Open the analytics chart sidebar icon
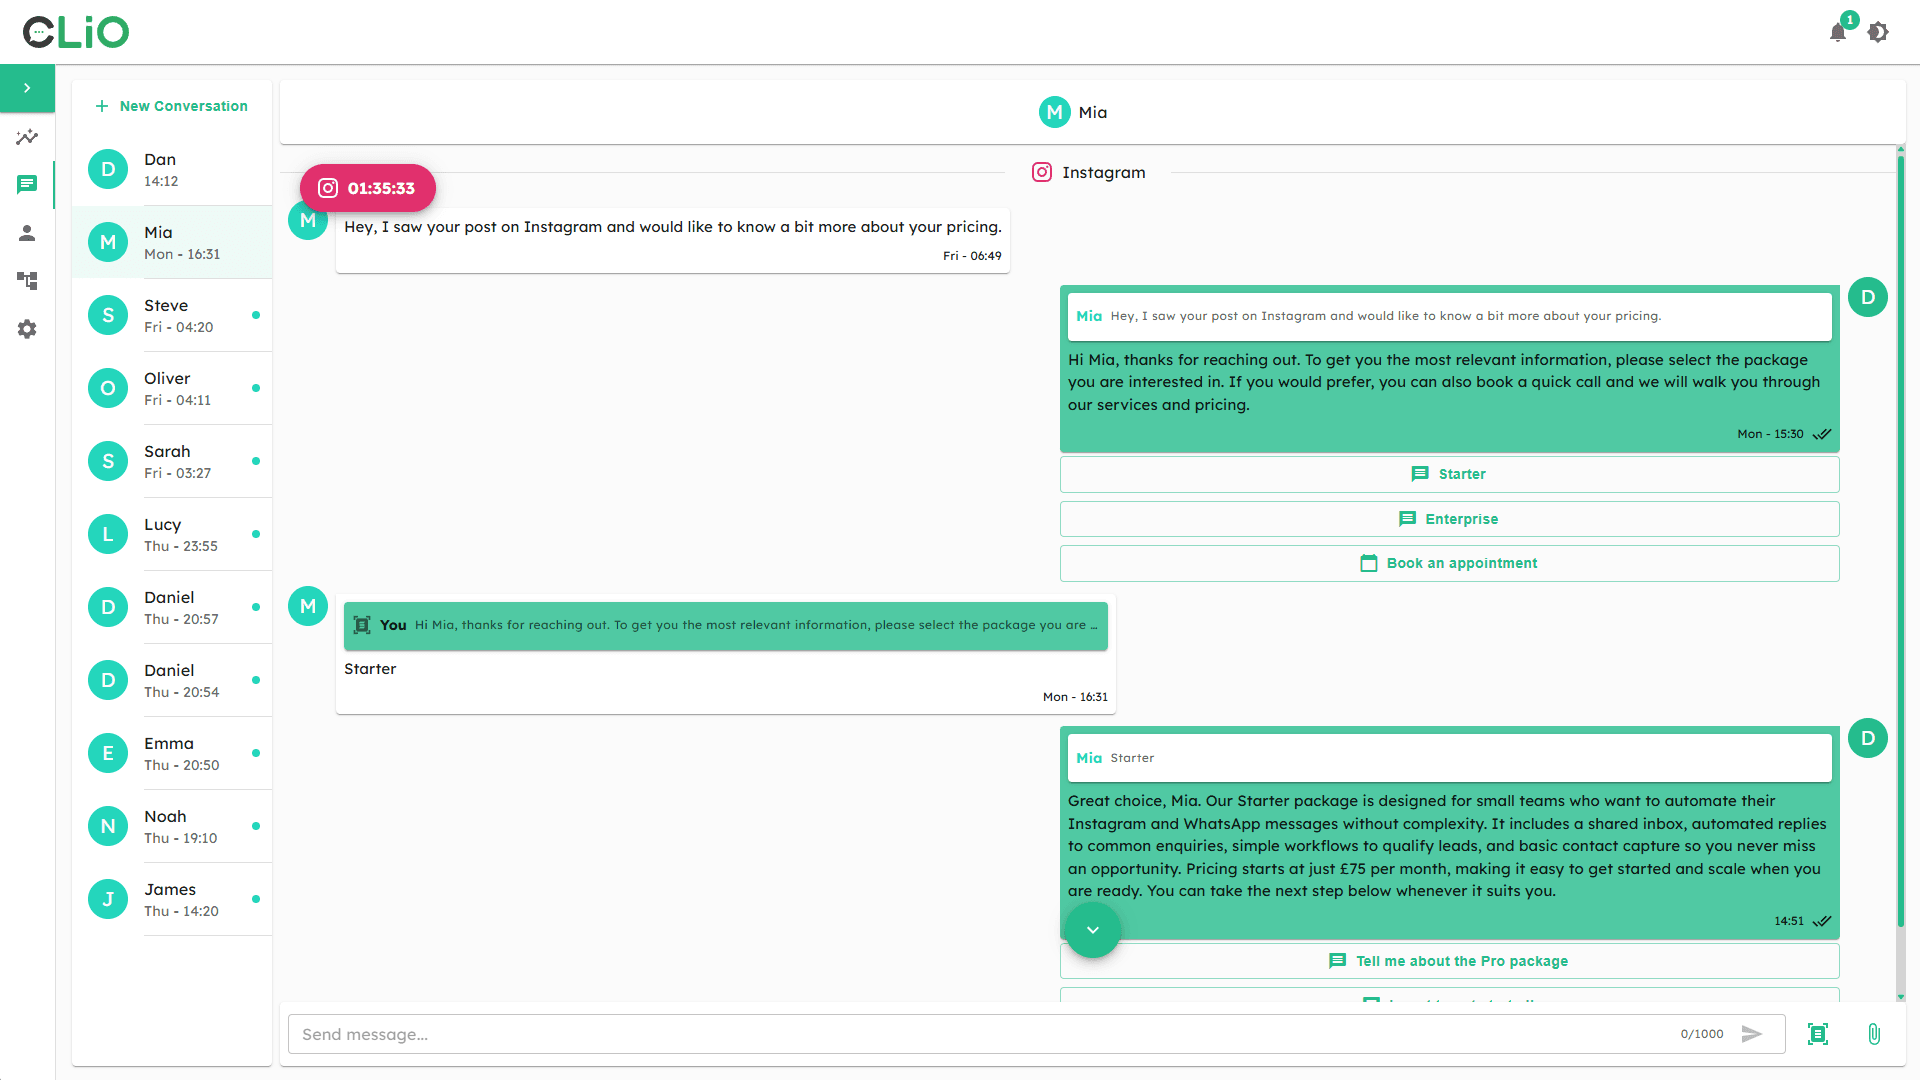The image size is (1920, 1080). pos(27,137)
